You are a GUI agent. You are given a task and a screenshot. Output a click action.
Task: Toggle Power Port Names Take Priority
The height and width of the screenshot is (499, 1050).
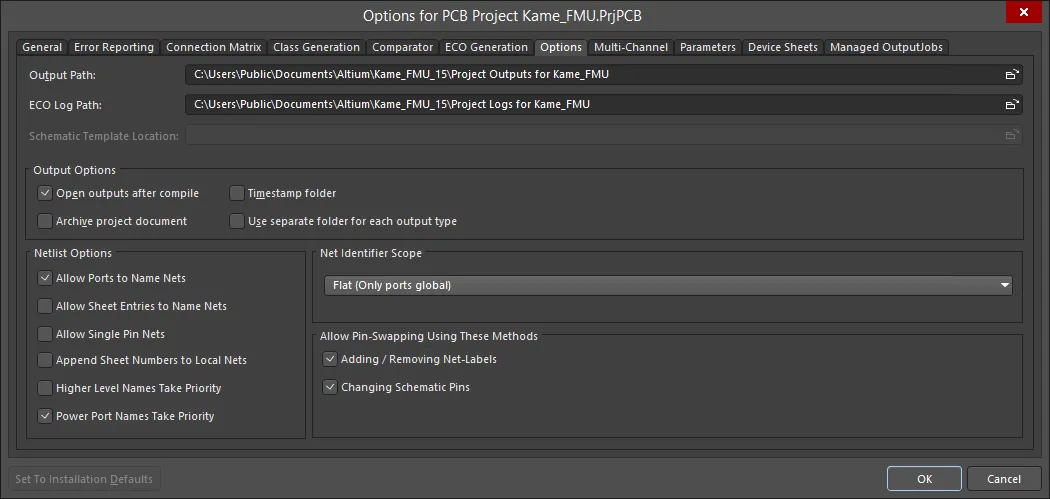[x=45, y=416]
